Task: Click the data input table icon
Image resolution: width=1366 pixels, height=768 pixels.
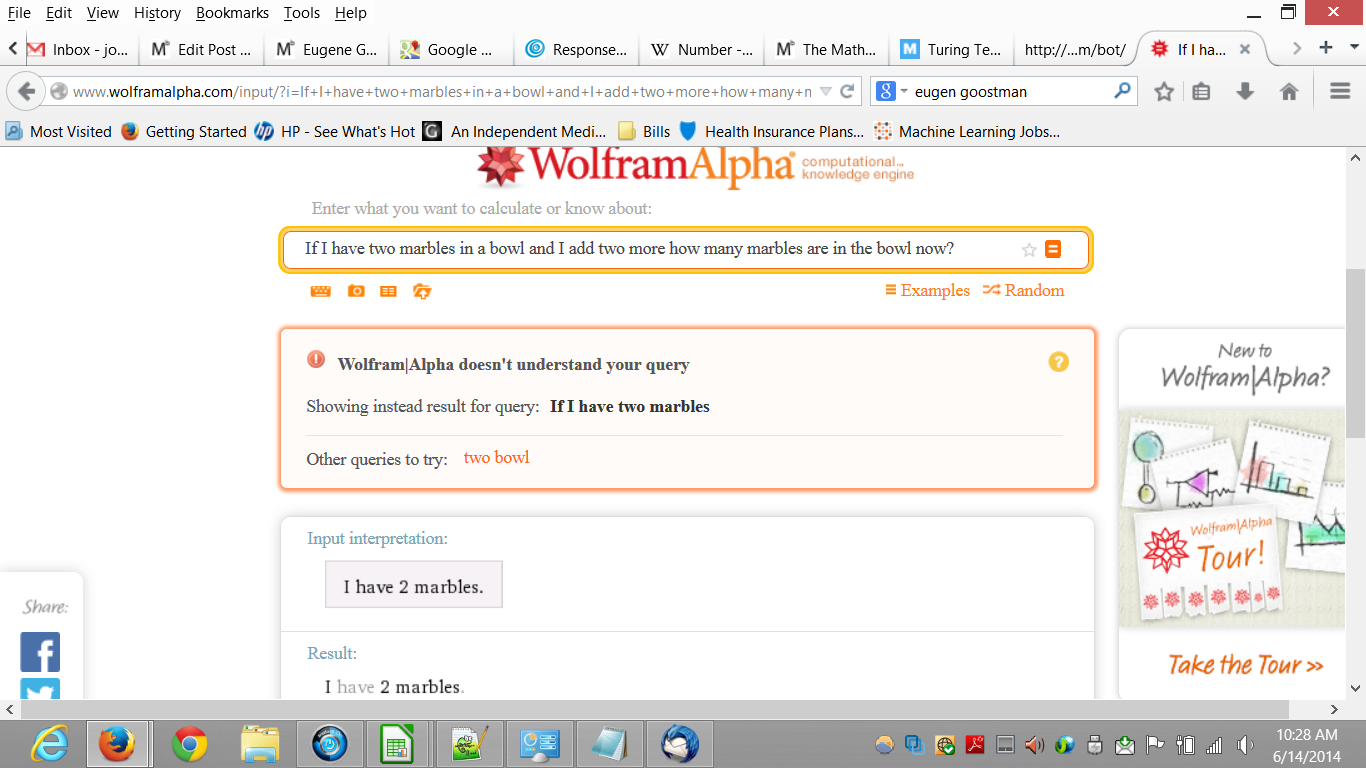Action: (x=388, y=291)
